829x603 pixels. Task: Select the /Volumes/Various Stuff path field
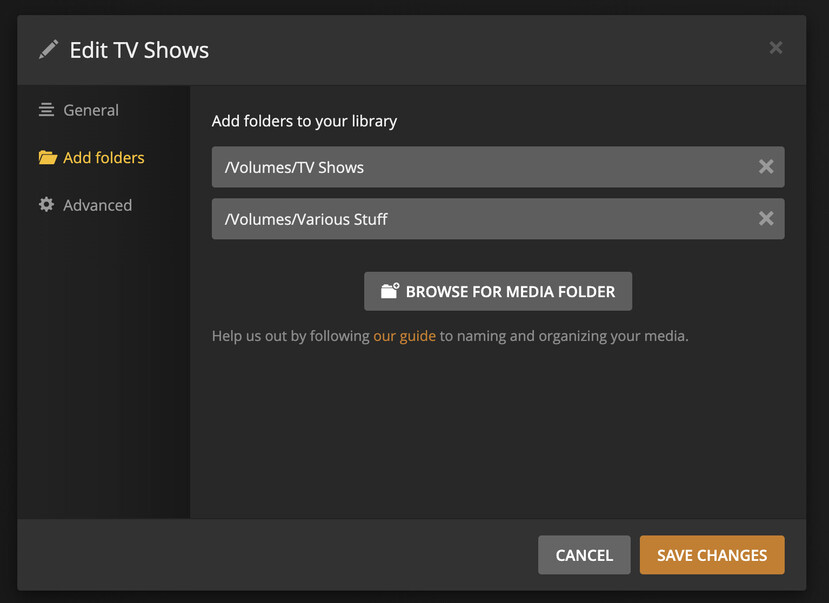(498, 219)
